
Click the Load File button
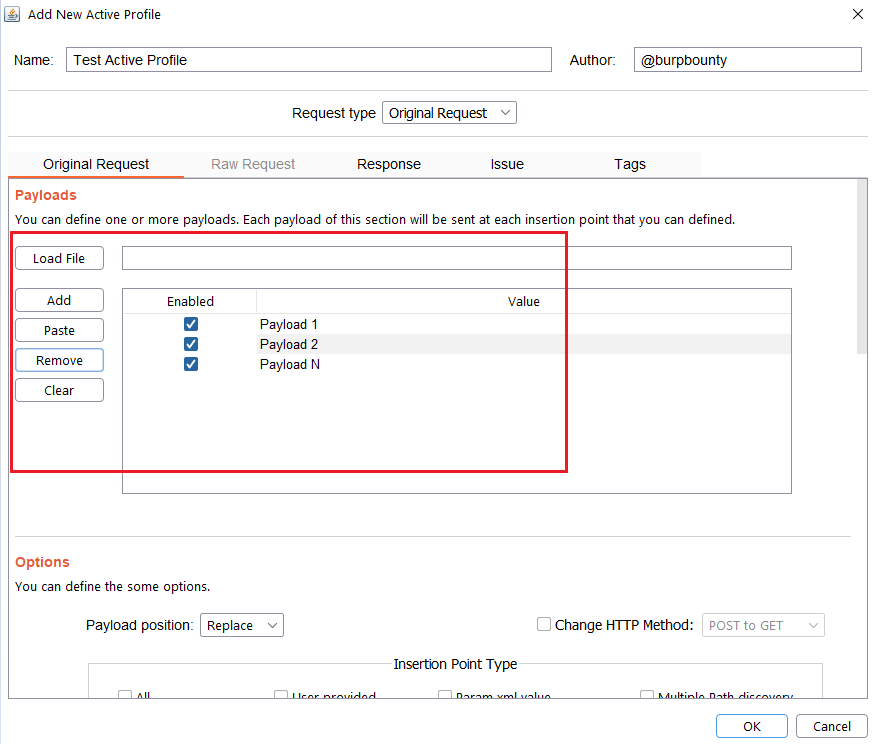(x=59, y=258)
